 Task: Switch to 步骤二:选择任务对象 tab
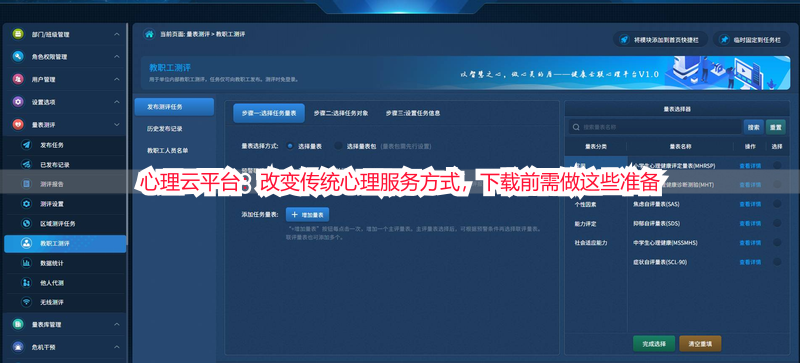point(341,113)
